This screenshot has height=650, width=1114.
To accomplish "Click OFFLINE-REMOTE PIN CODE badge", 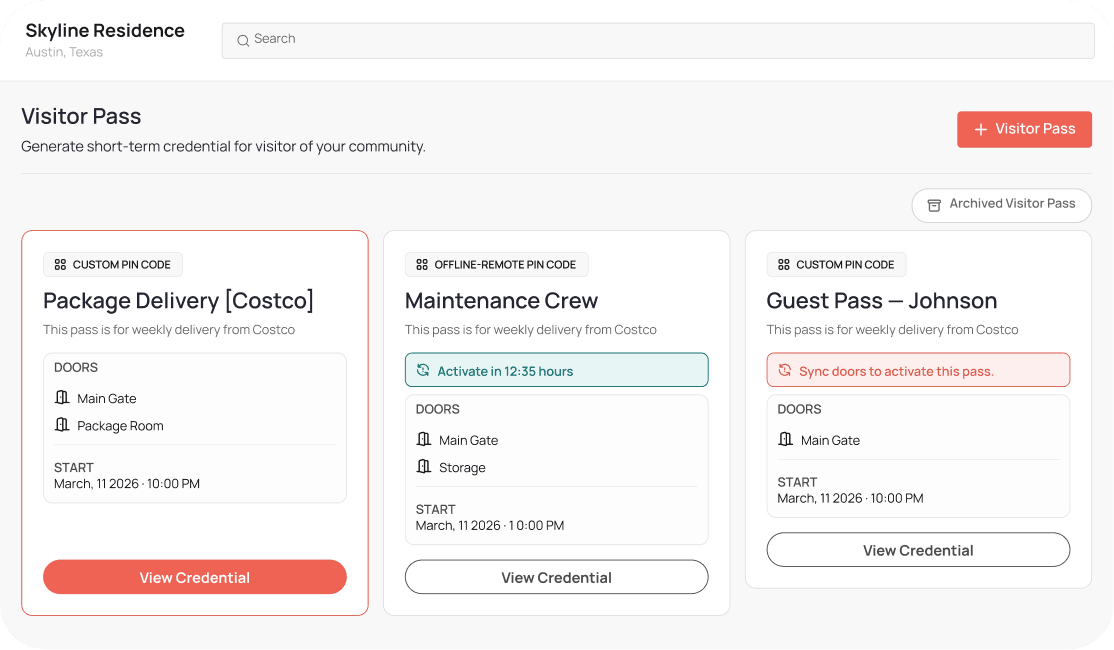I will point(497,264).
